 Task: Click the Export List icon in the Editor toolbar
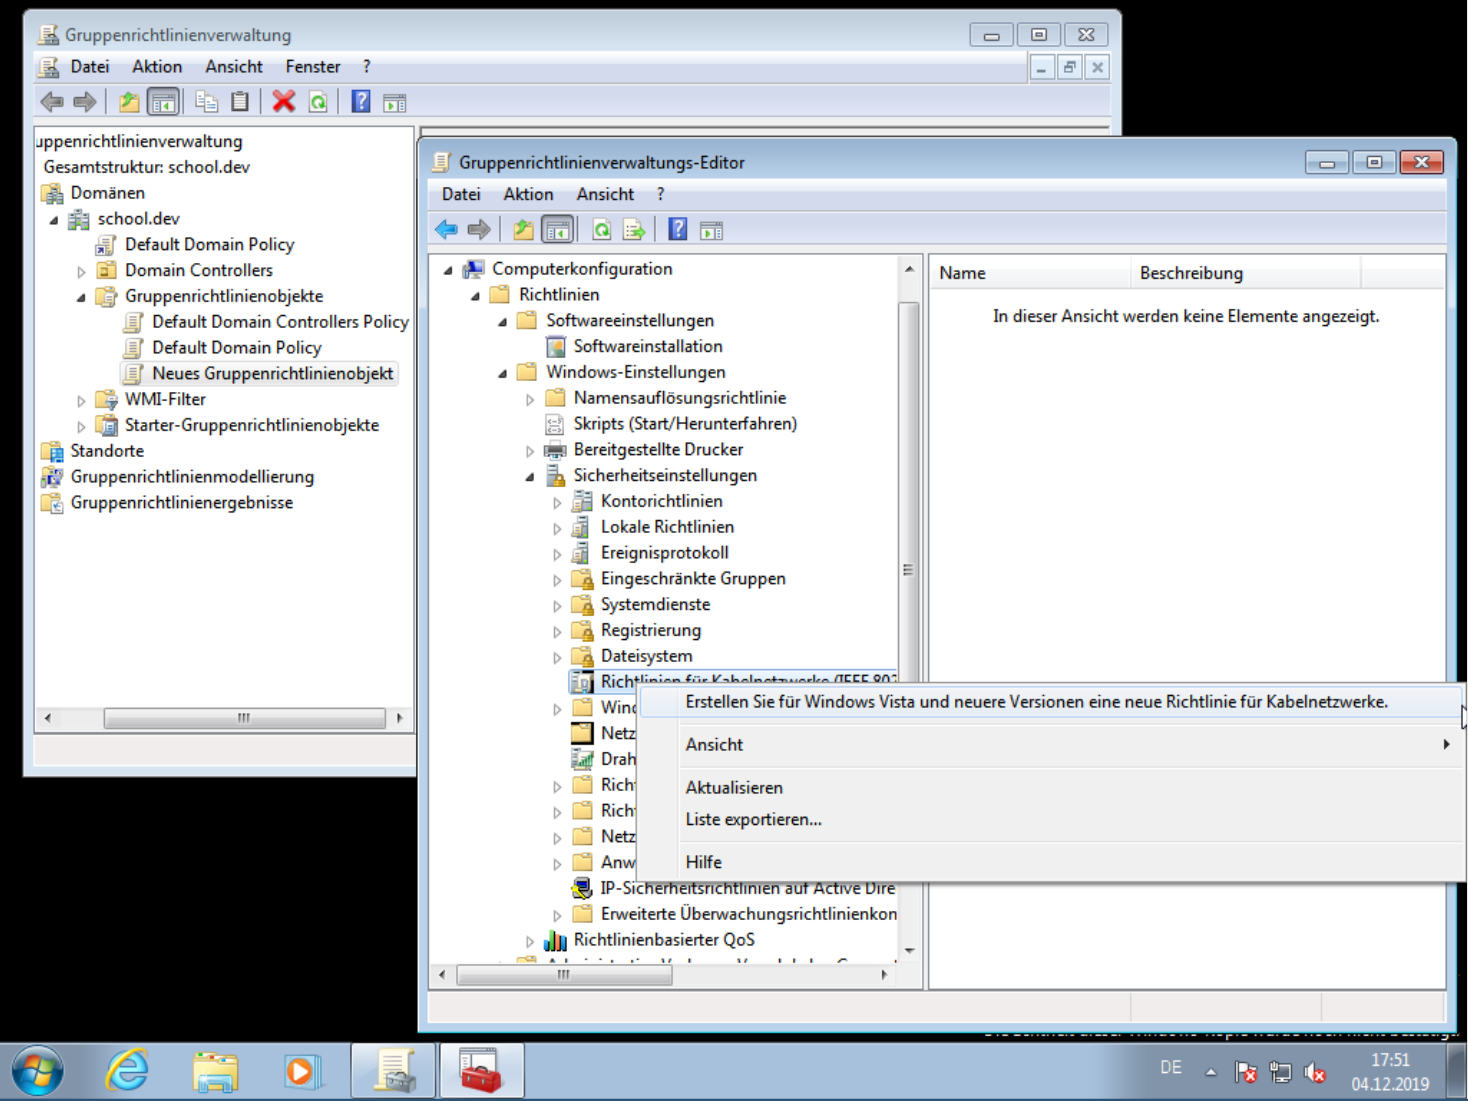click(x=634, y=230)
